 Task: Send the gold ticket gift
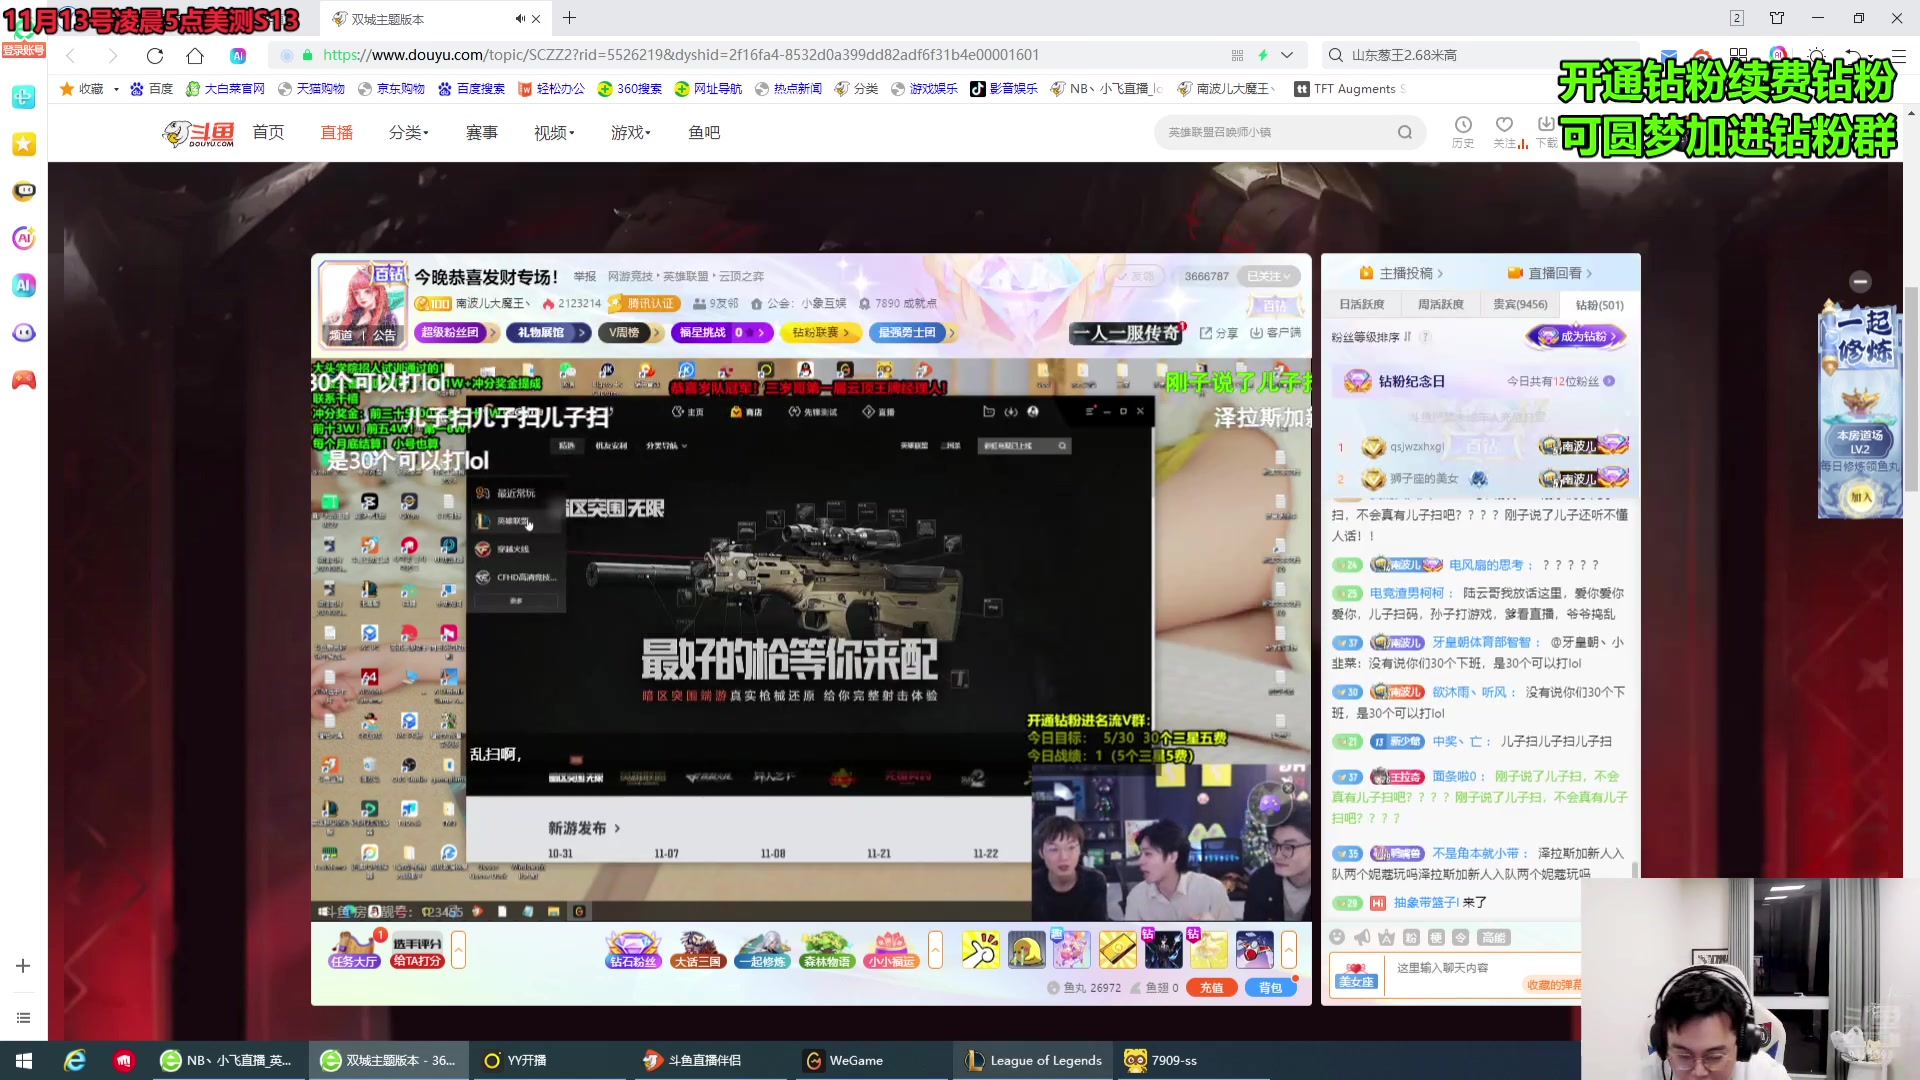[x=1117, y=949]
